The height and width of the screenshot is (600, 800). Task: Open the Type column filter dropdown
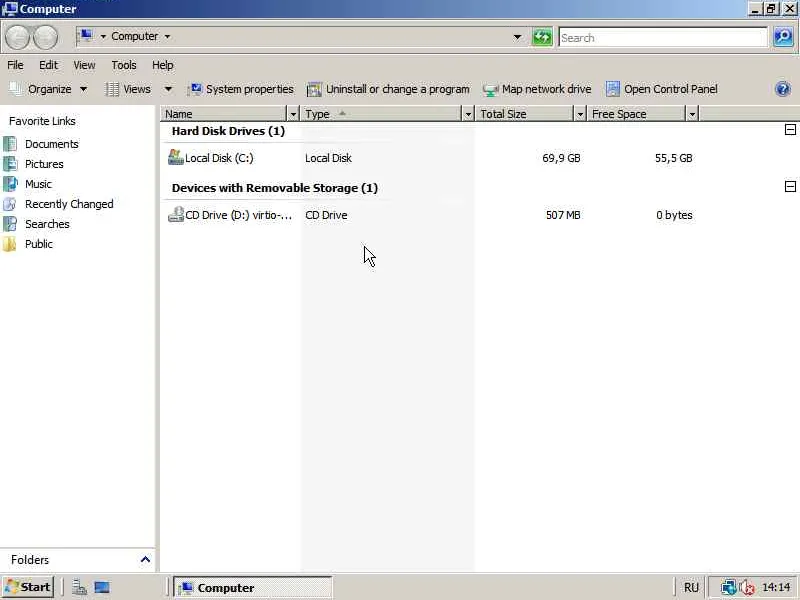(467, 114)
